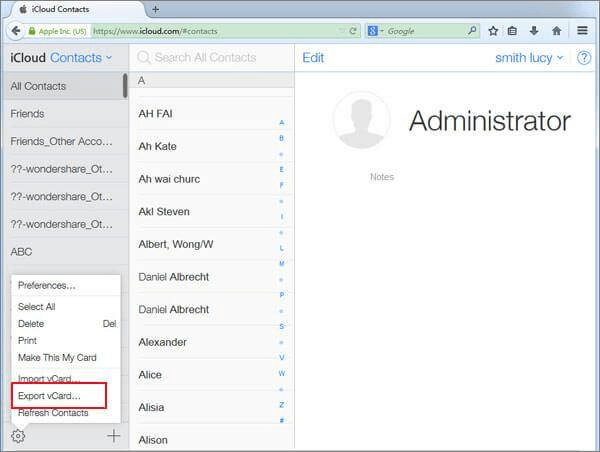This screenshot has width=600, height=452.
Task: Select the Friends group
Action: [x=67, y=114]
